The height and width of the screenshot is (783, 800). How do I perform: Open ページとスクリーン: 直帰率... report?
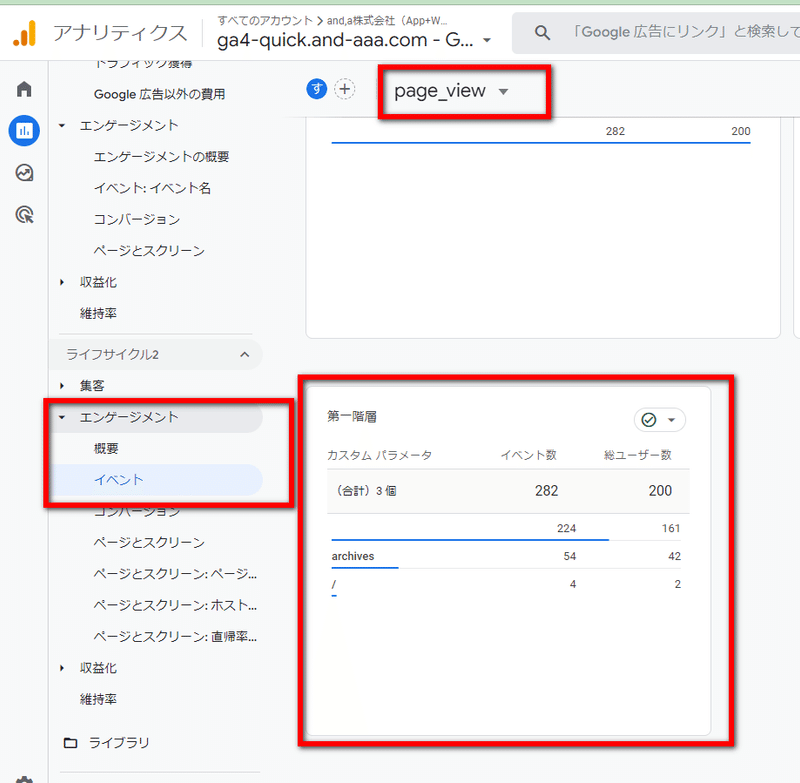pos(175,637)
